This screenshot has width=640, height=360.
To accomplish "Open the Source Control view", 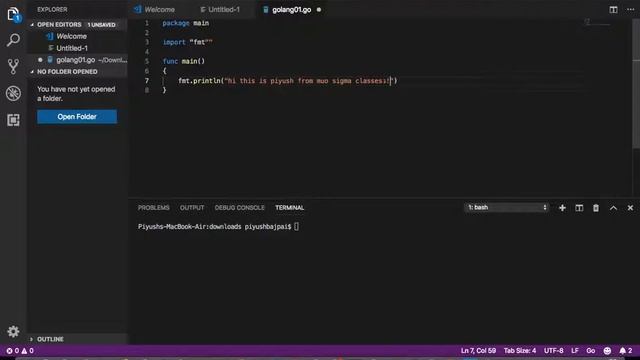I will click(13, 67).
